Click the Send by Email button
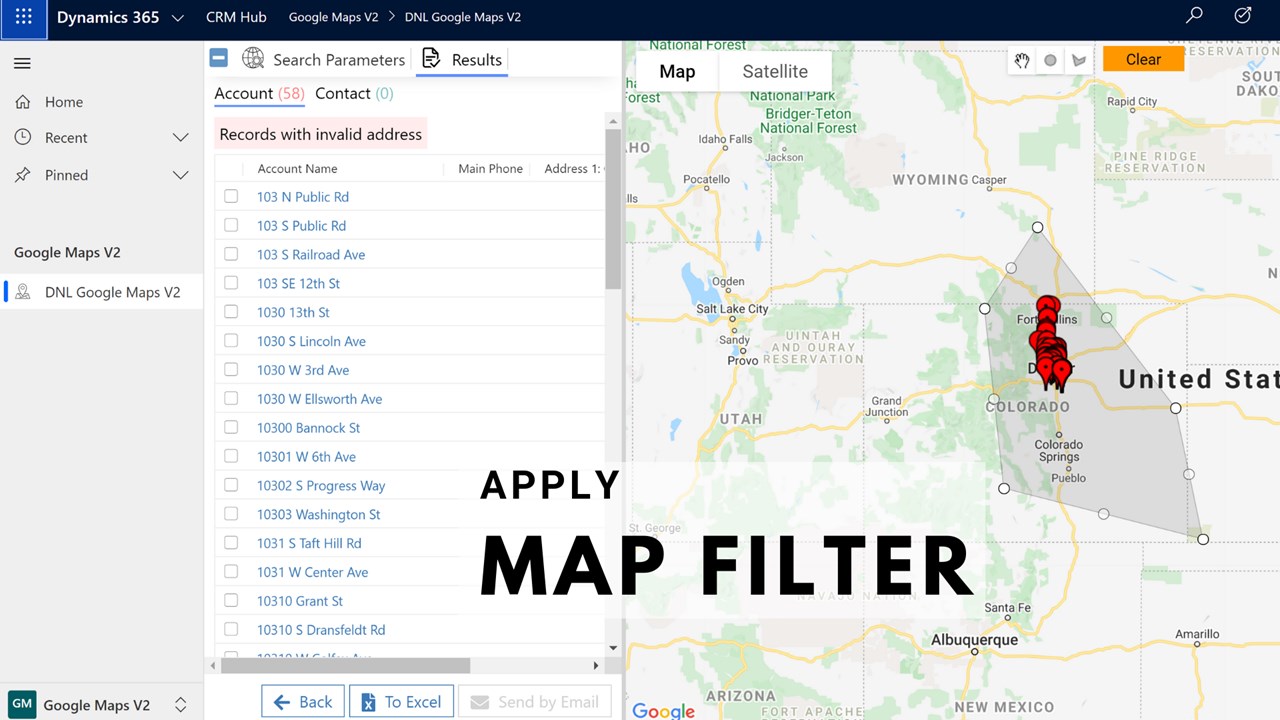The width and height of the screenshot is (1280, 720). tap(535, 702)
